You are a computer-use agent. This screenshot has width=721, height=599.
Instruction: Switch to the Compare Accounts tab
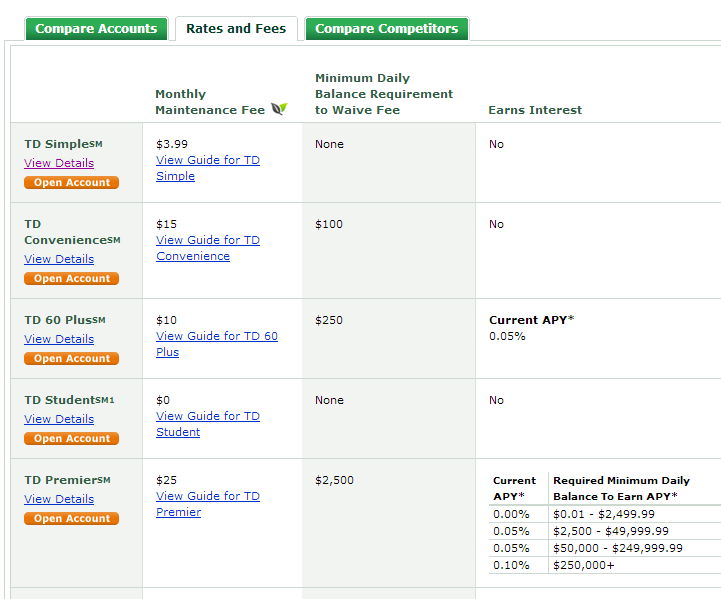[96, 29]
